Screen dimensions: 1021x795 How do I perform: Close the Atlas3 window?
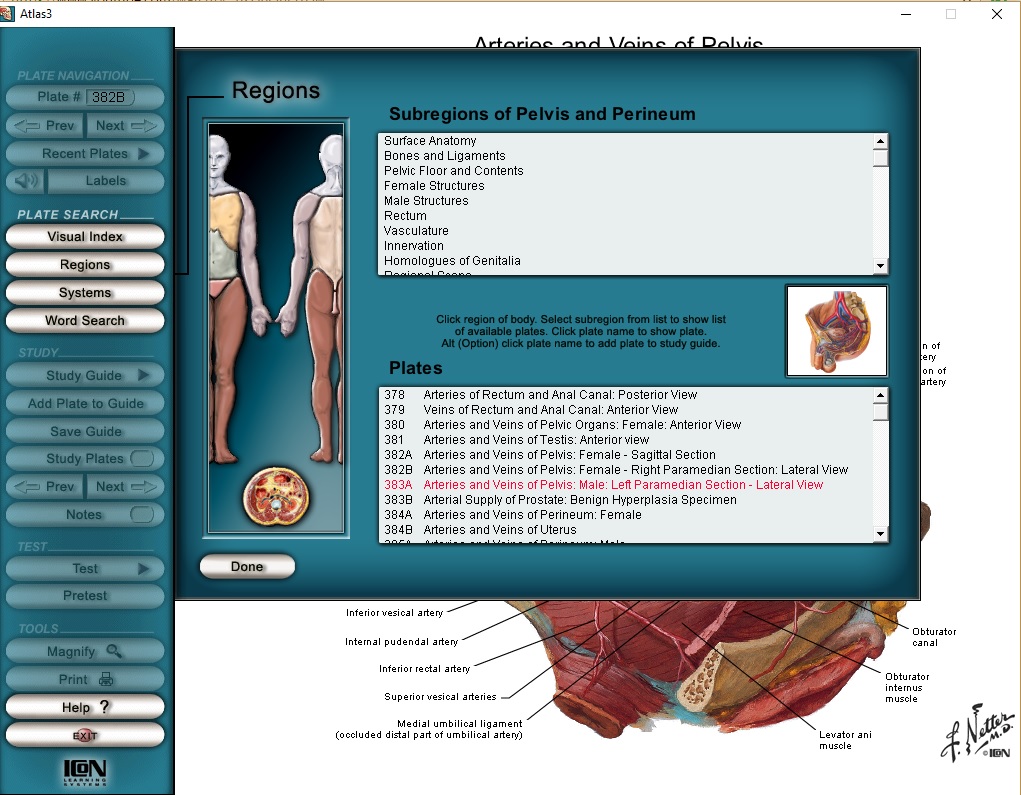pos(996,14)
